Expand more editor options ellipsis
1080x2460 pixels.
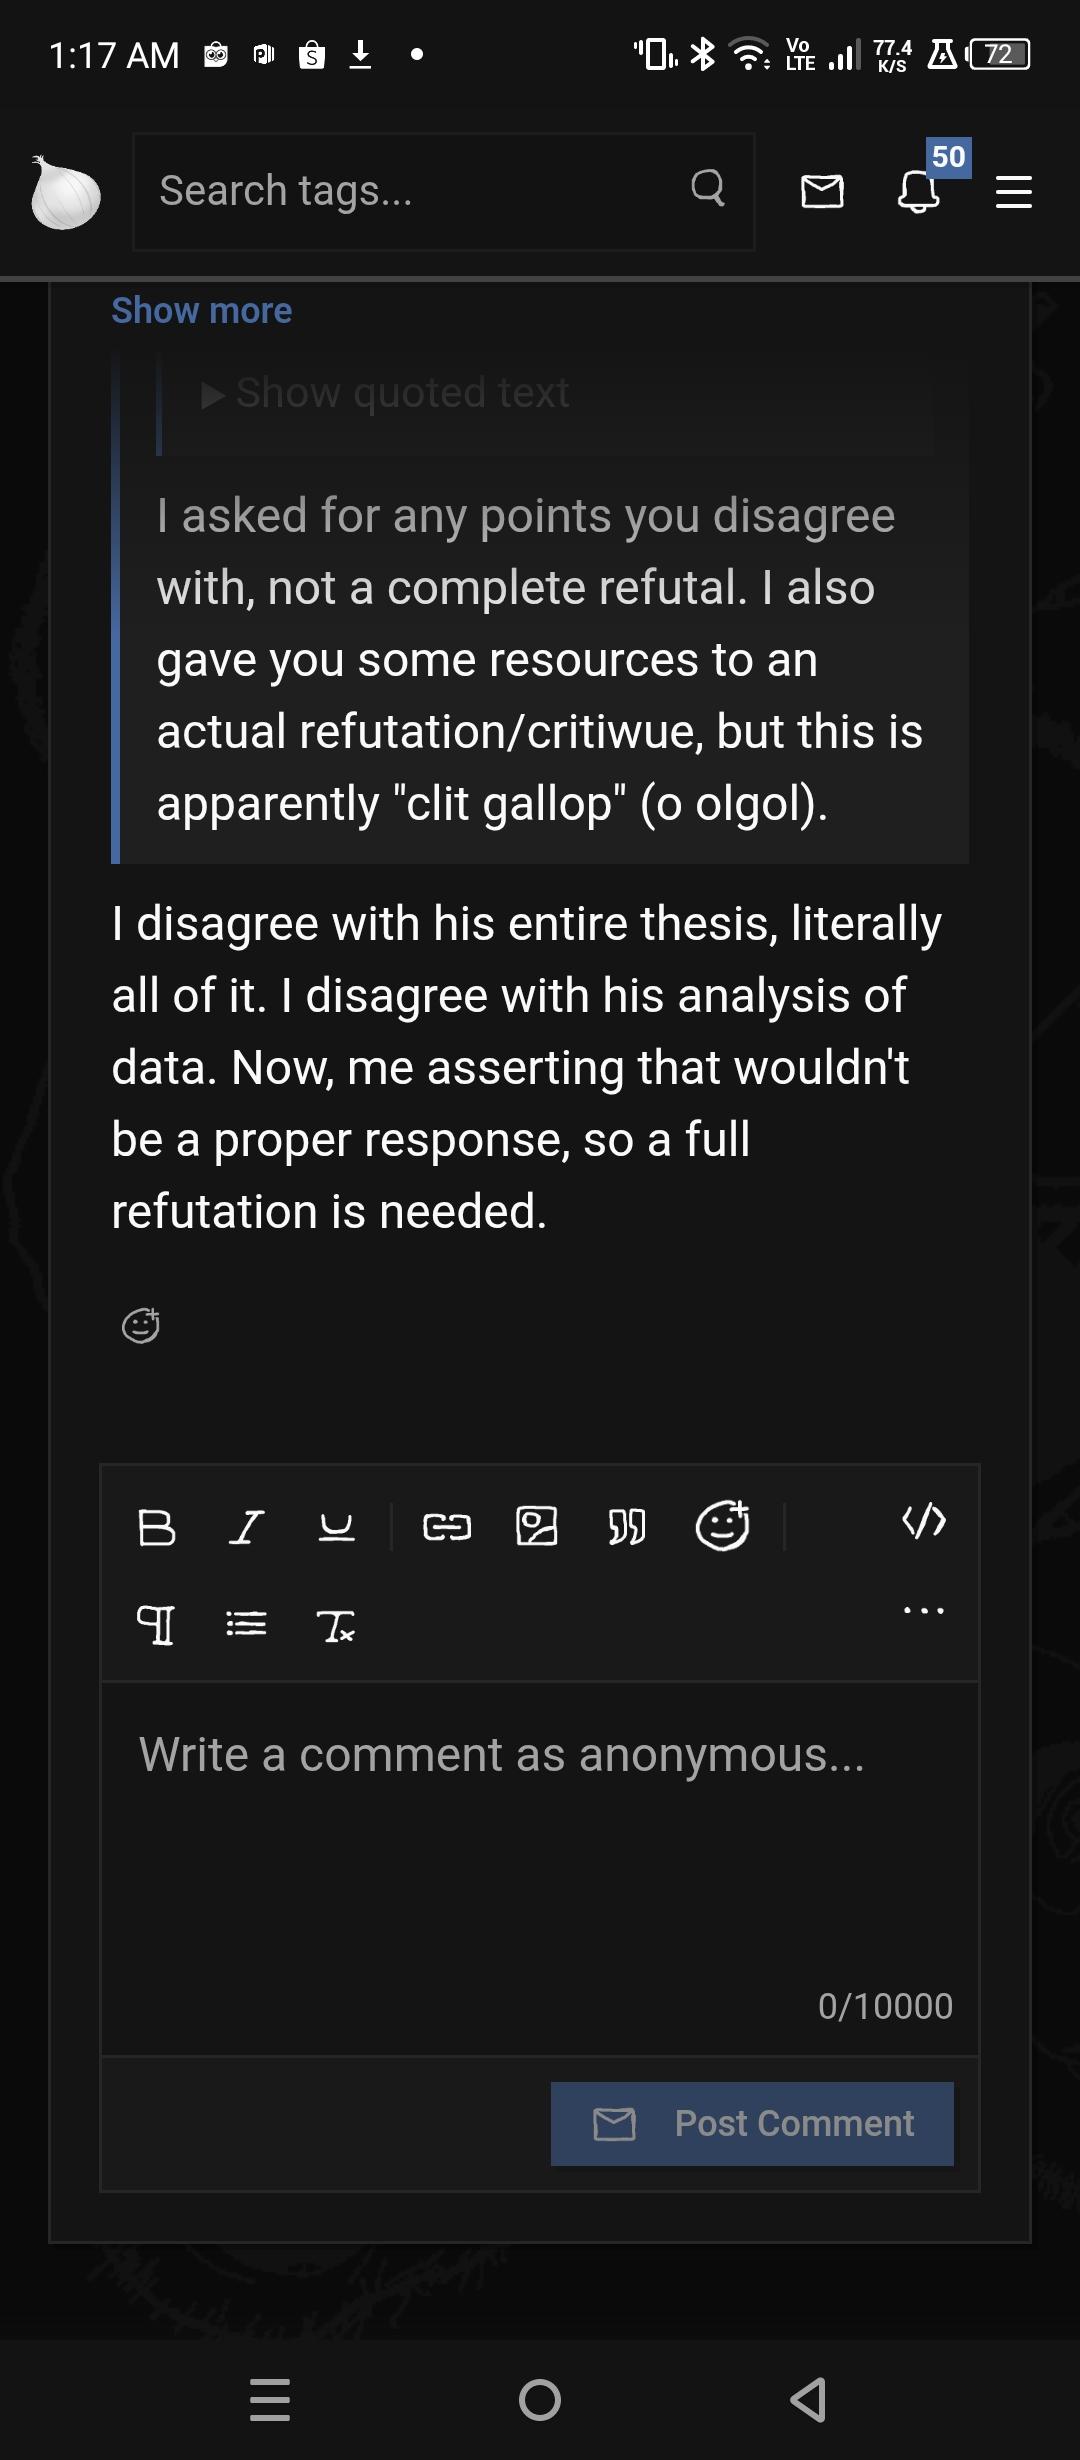pos(923,1611)
